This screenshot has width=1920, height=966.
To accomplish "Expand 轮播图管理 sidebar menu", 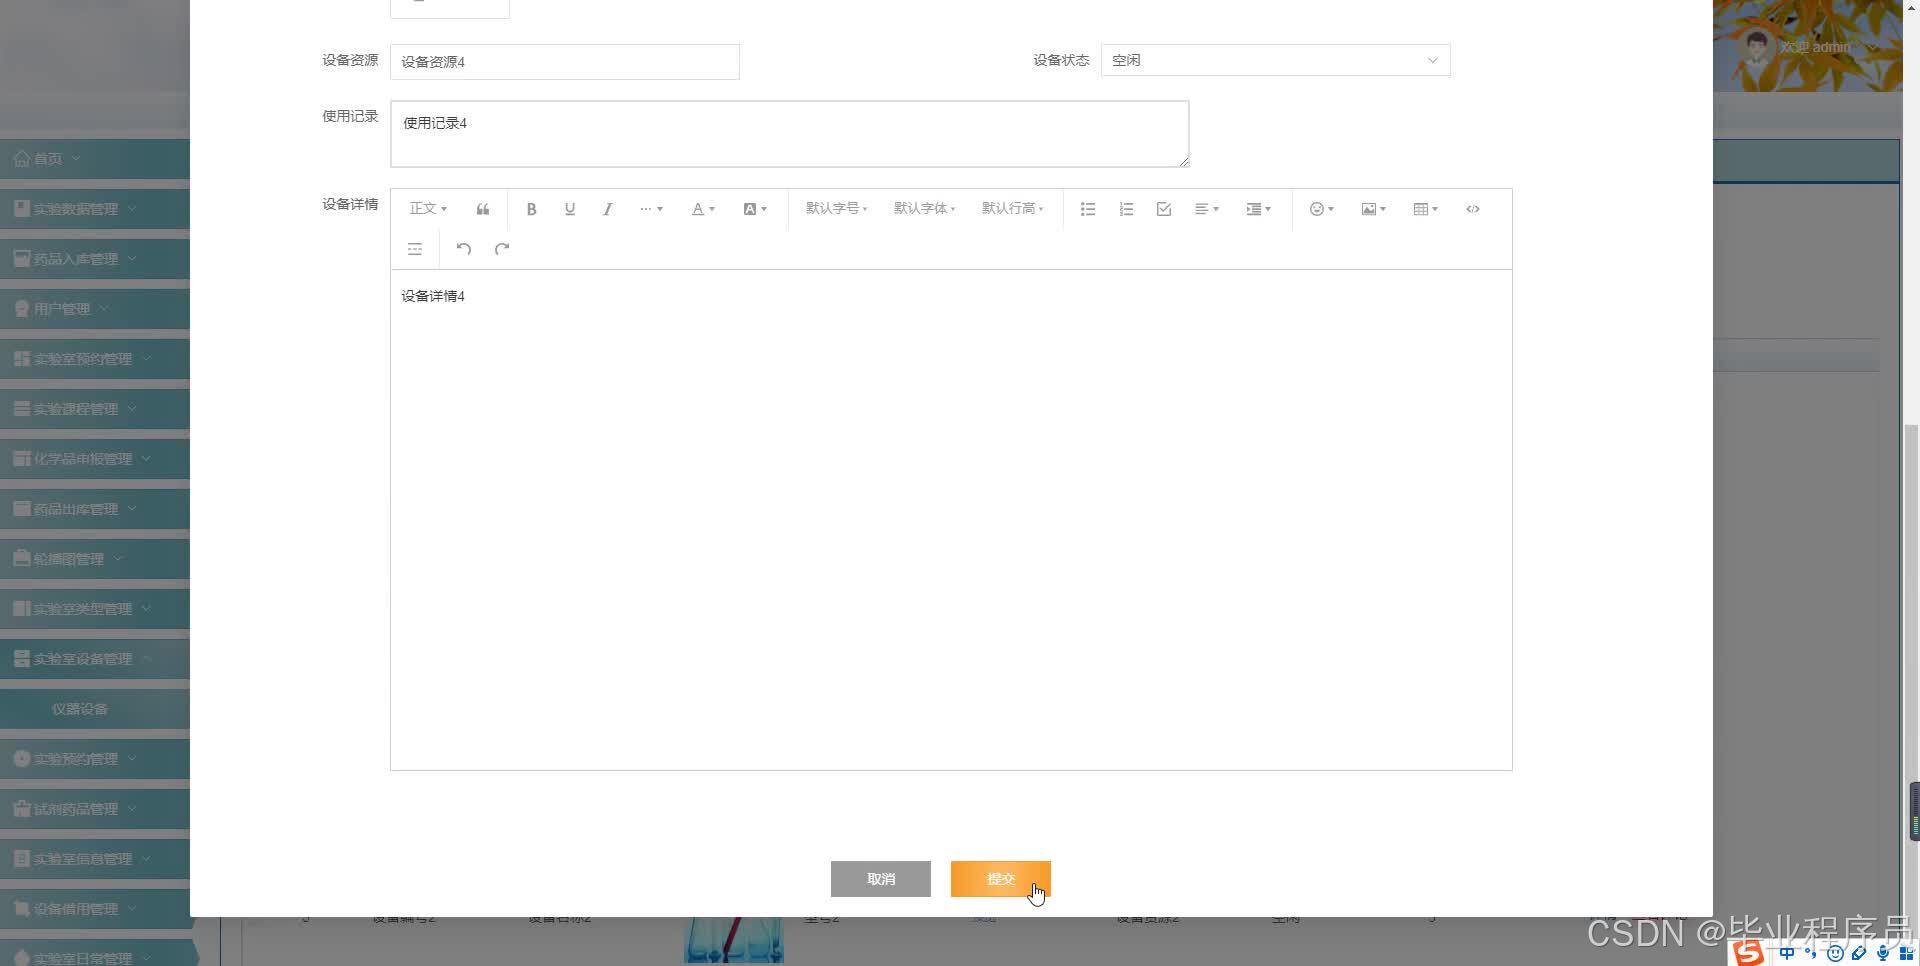I will 95,559.
